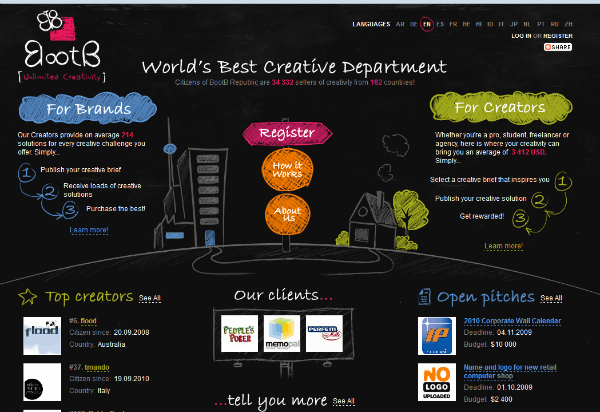Switch language to AR
Image resolution: width=600 pixels, height=412 pixels.
pos(400,24)
